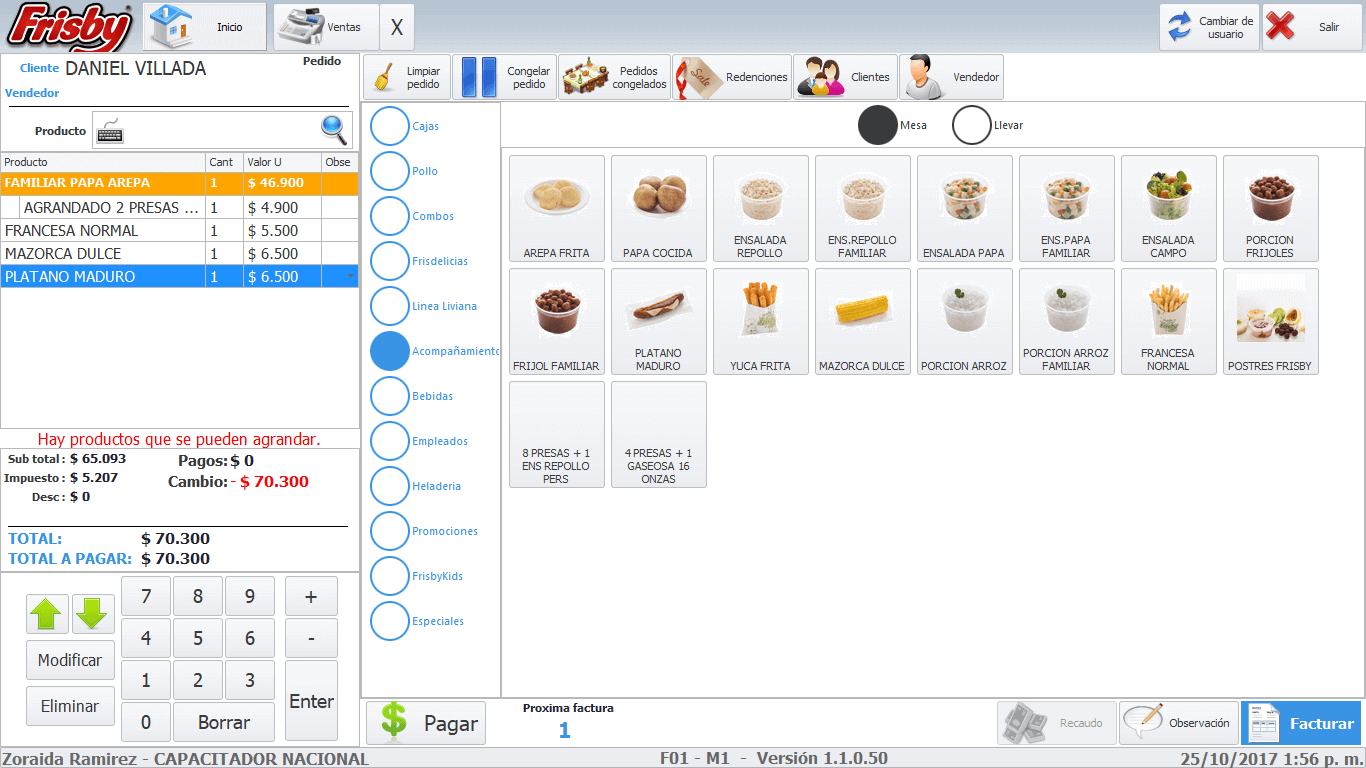Add ENSALADA REPOLLO product

pos(761,208)
